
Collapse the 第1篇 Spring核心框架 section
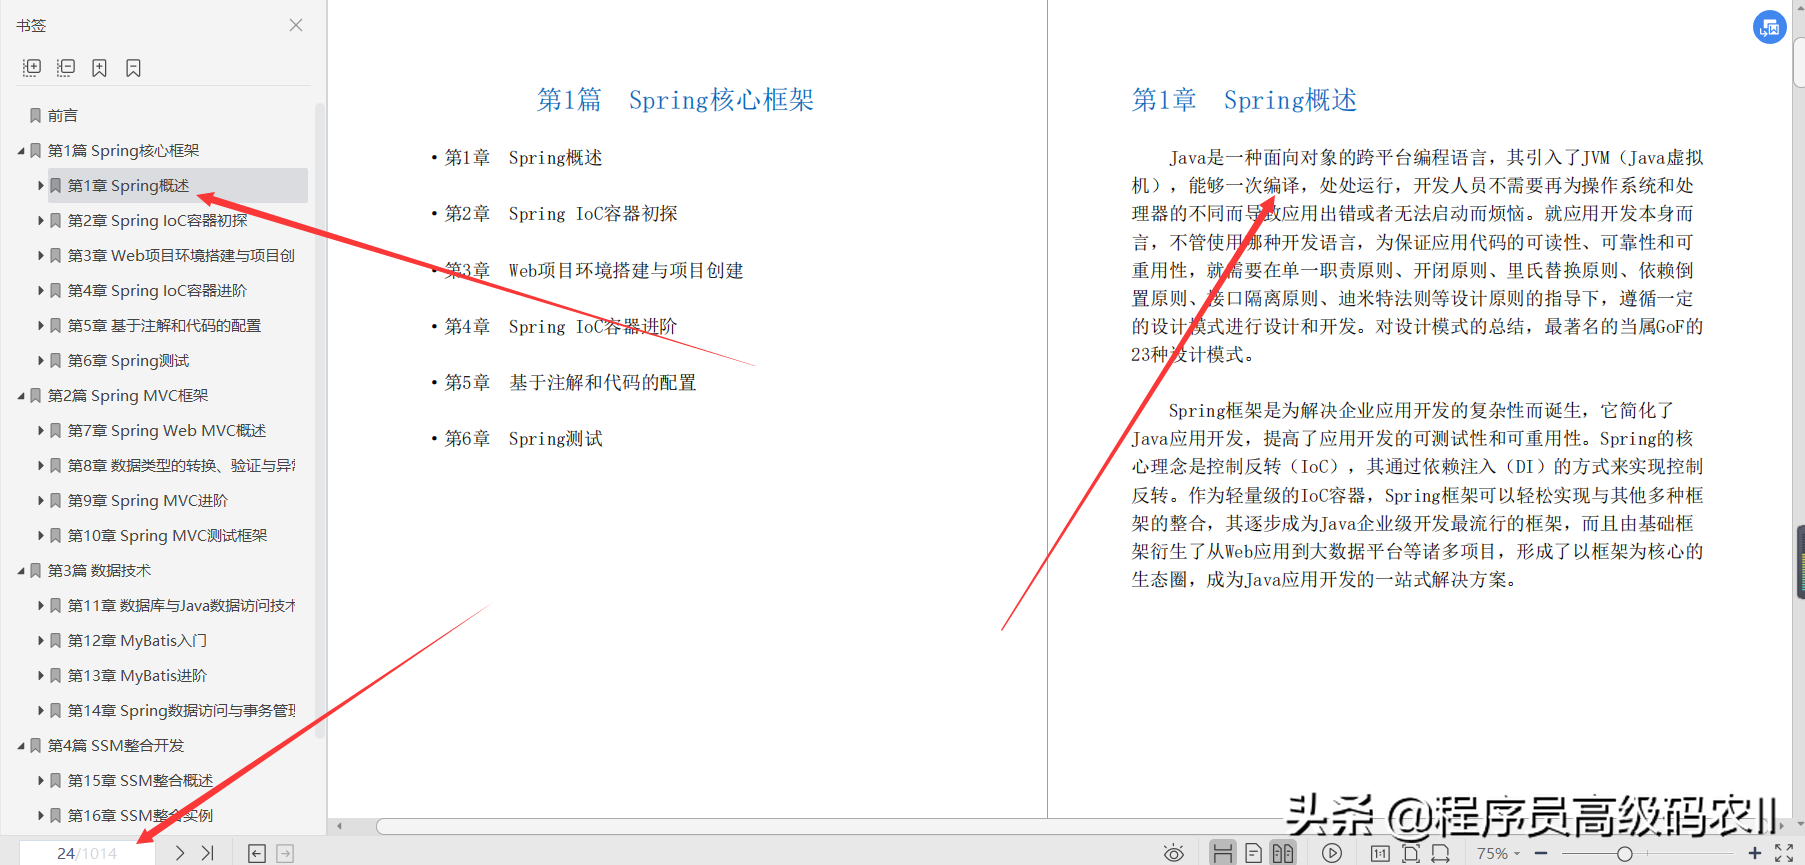point(21,151)
